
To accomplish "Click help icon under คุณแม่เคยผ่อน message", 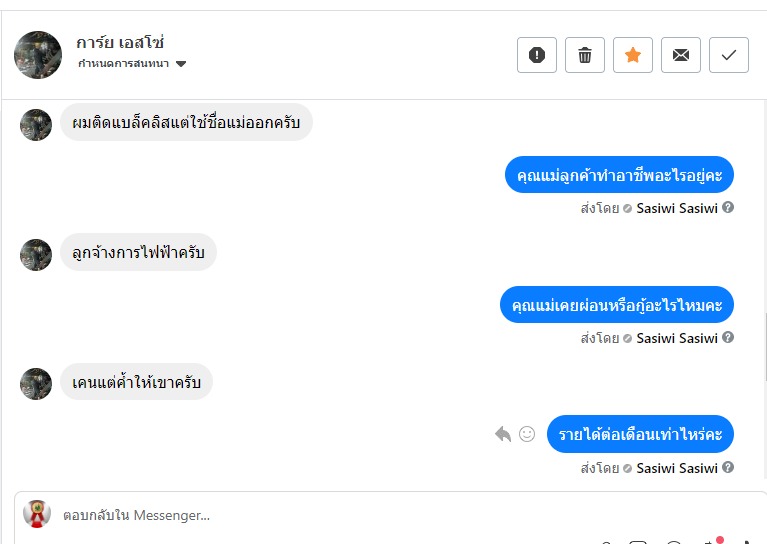I will pos(728,338).
